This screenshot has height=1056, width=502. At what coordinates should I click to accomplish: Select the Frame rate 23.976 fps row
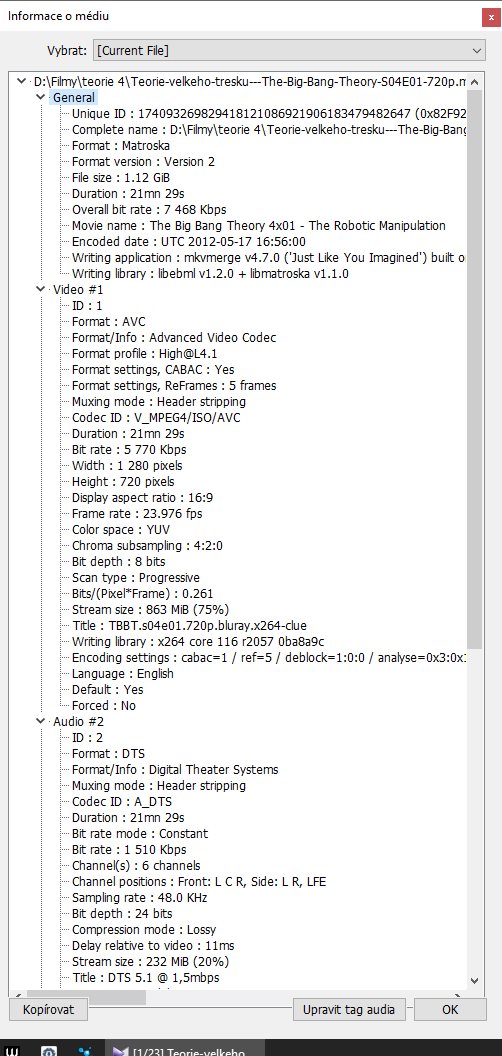[x=137, y=514]
